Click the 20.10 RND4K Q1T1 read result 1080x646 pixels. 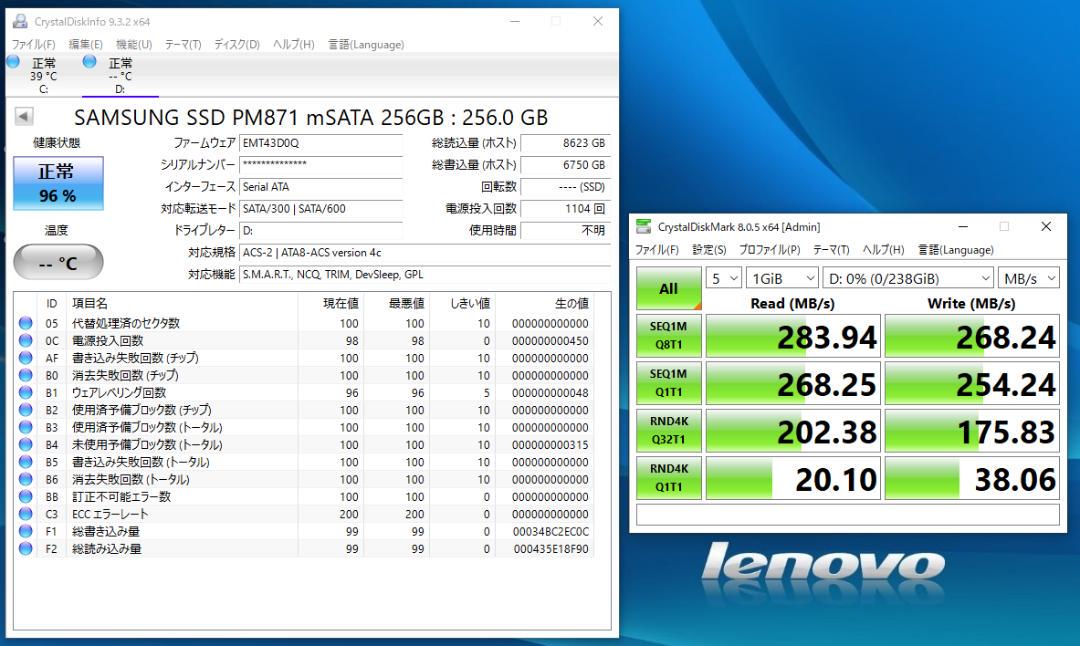pyautogui.click(x=793, y=479)
